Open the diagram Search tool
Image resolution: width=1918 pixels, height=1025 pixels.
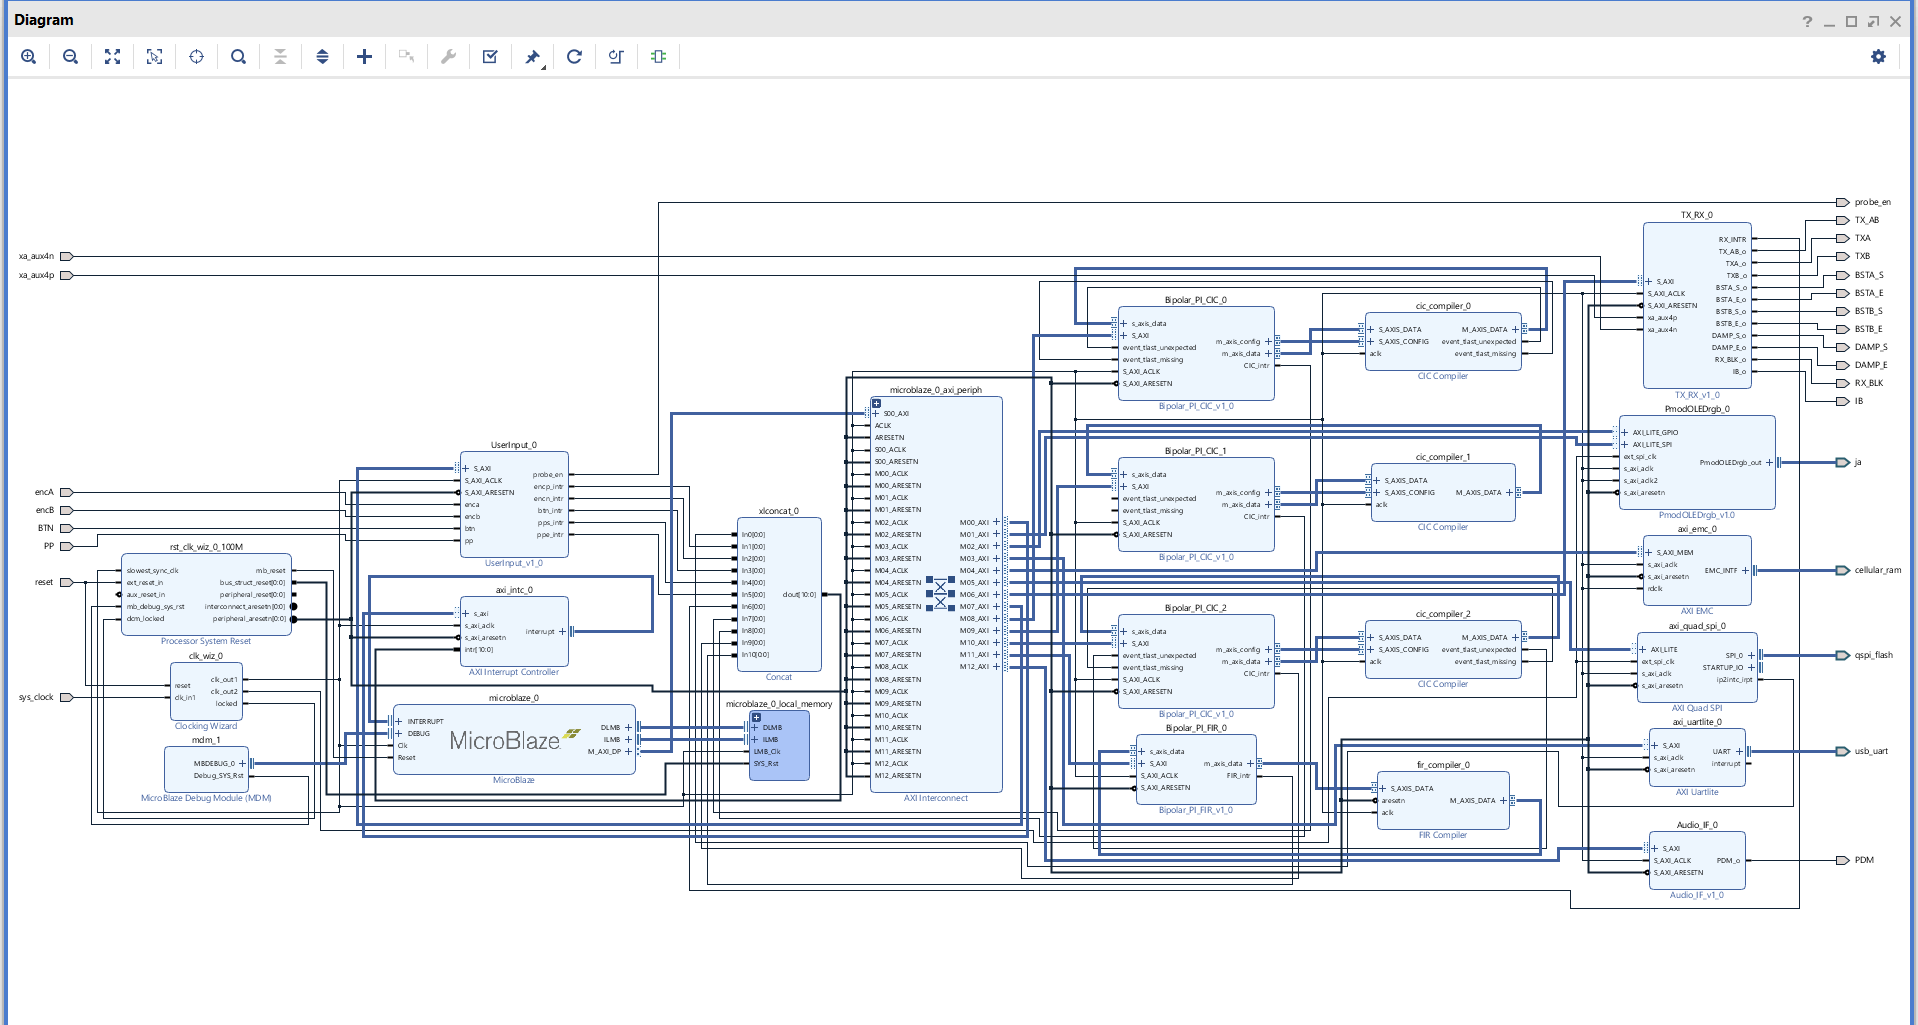click(238, 57)
